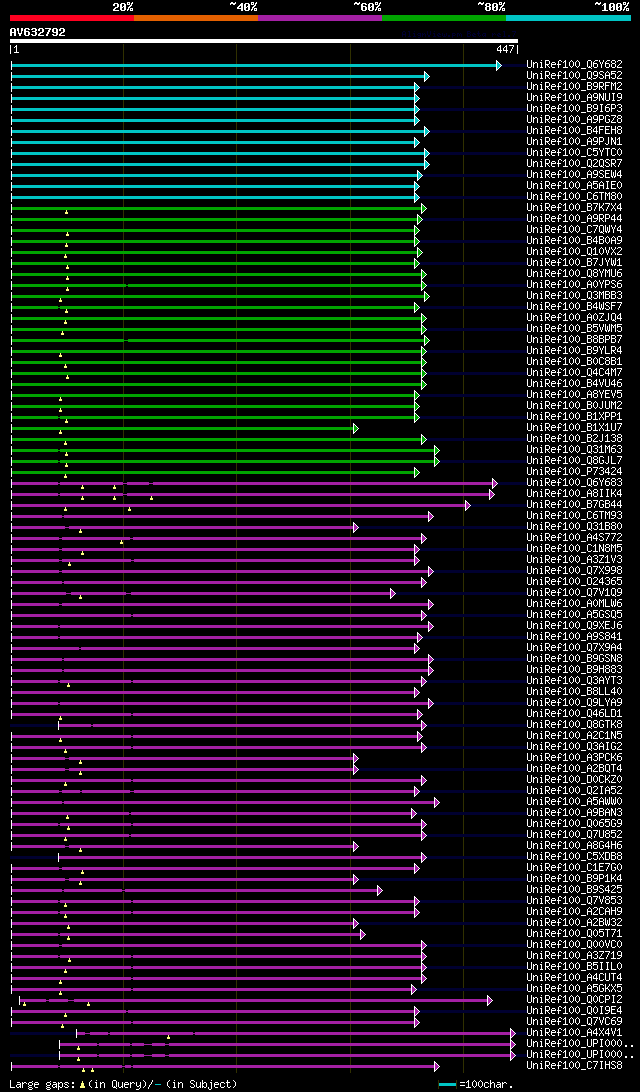The width and height of the screenshot is (640, 1092).
Task: Select the UniRef100_B9GSN8 label
Action: [575, 659]
